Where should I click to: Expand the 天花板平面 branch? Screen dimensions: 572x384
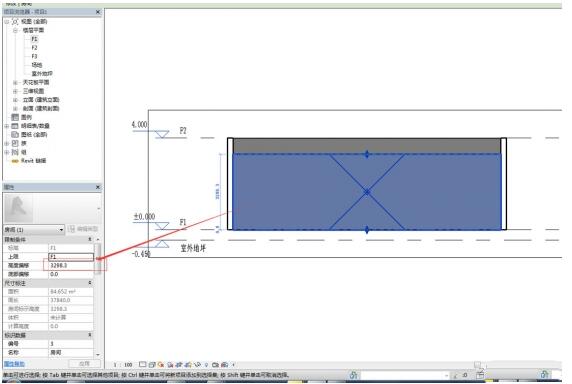point(15,83)
